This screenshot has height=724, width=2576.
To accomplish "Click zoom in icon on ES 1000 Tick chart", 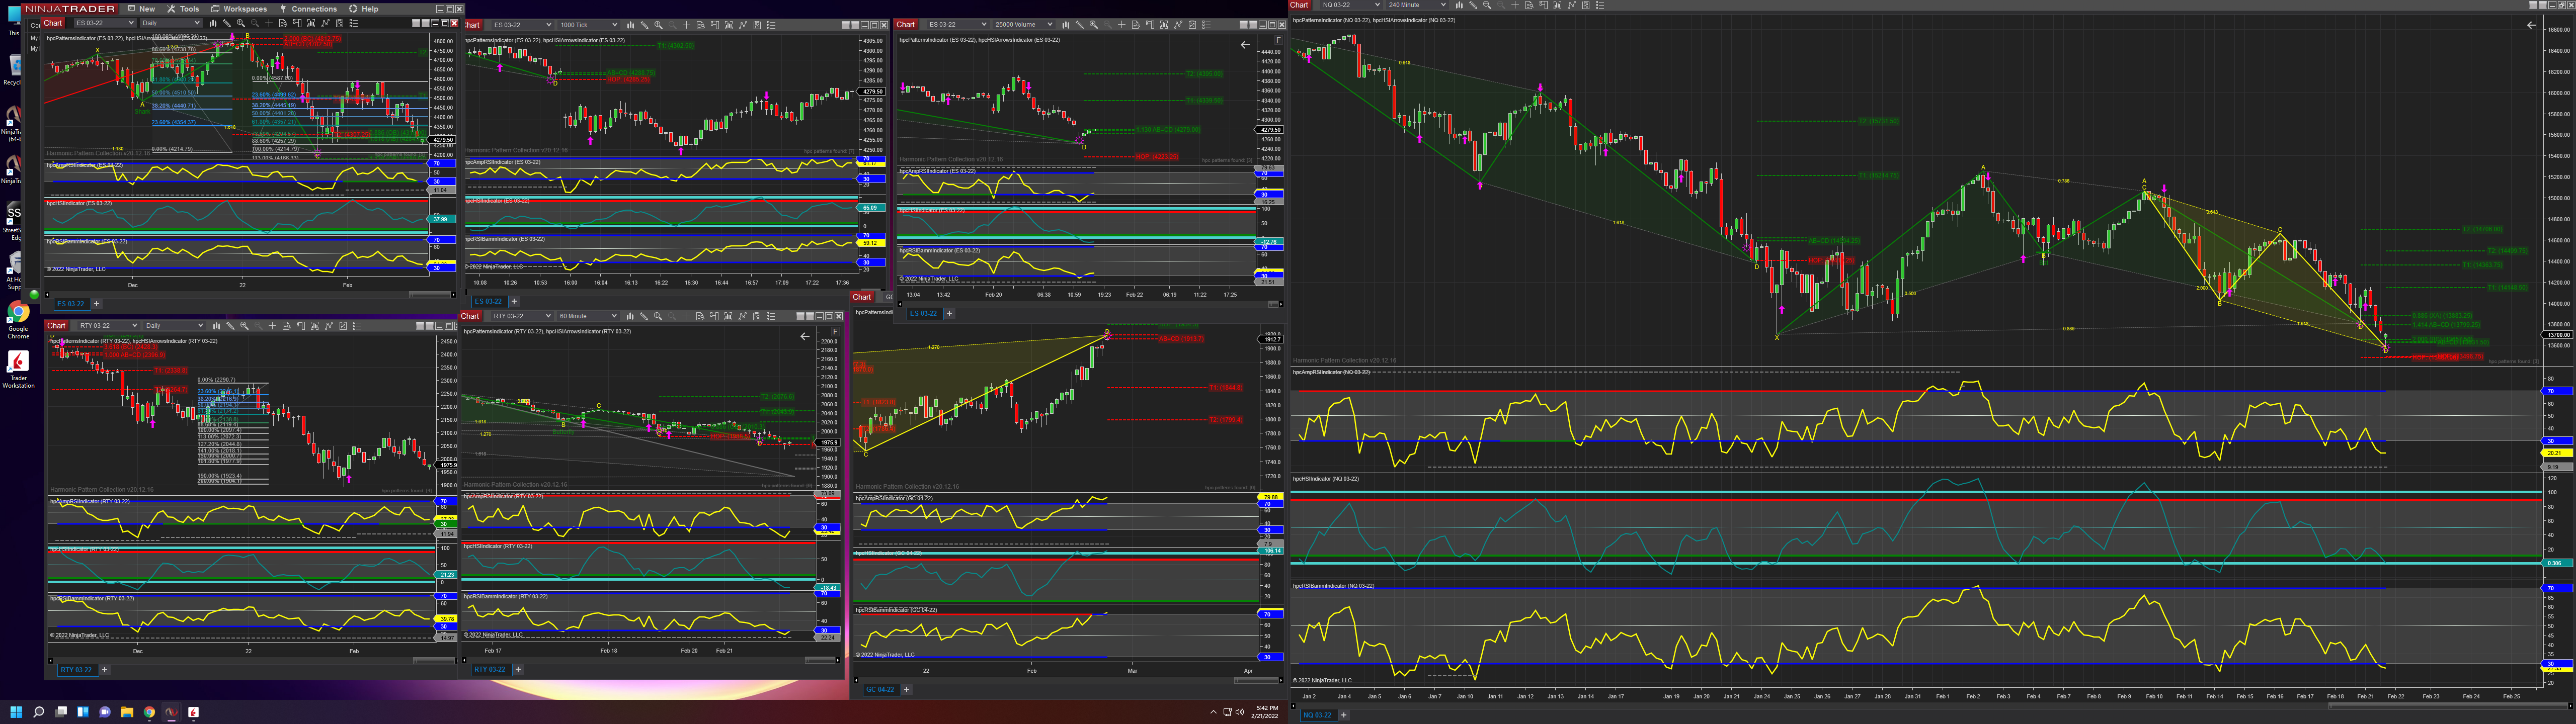I will [658, 25].
